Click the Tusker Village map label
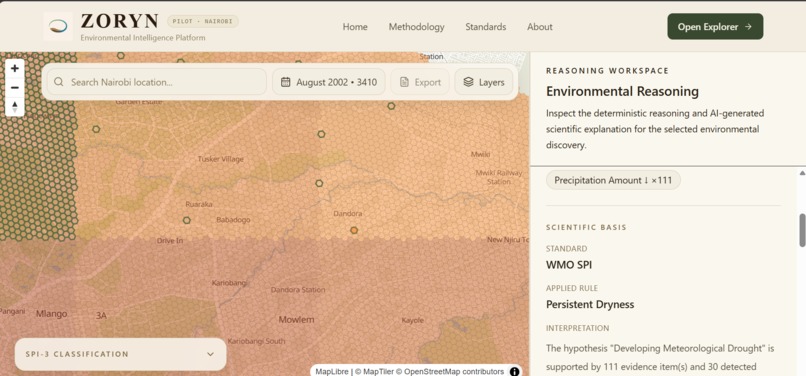 pyautogui.click(x=221, y=159)
